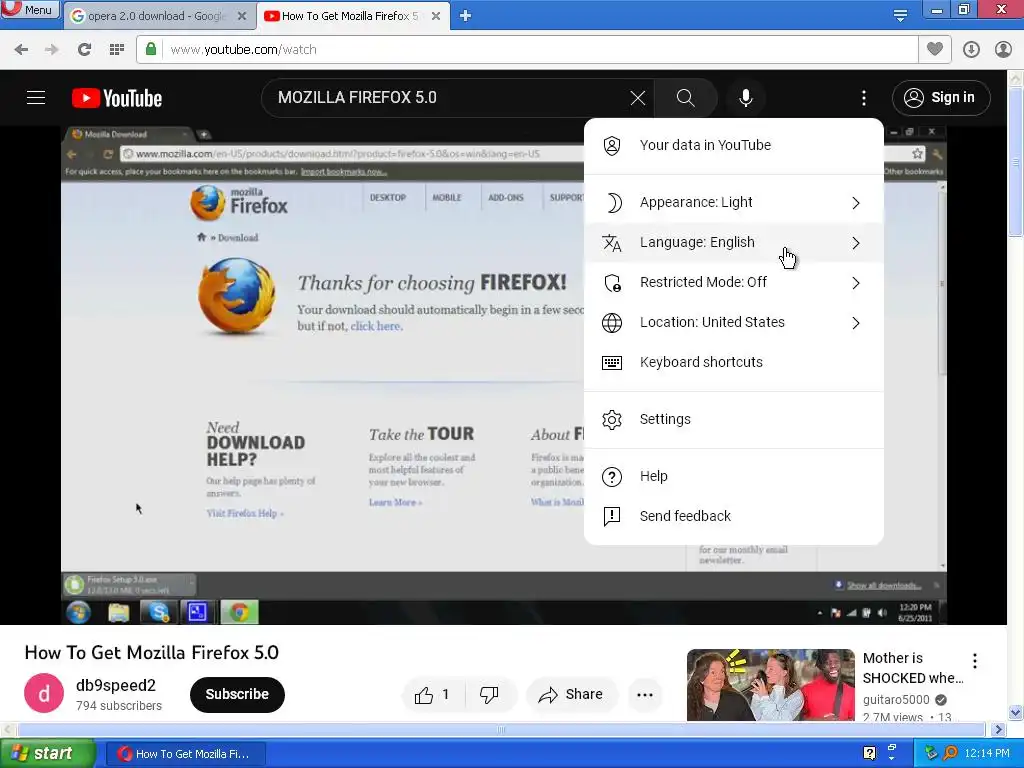1024x768 pixels.
Task: Open the Speed Dial grid icon
Action: point(117,50)
